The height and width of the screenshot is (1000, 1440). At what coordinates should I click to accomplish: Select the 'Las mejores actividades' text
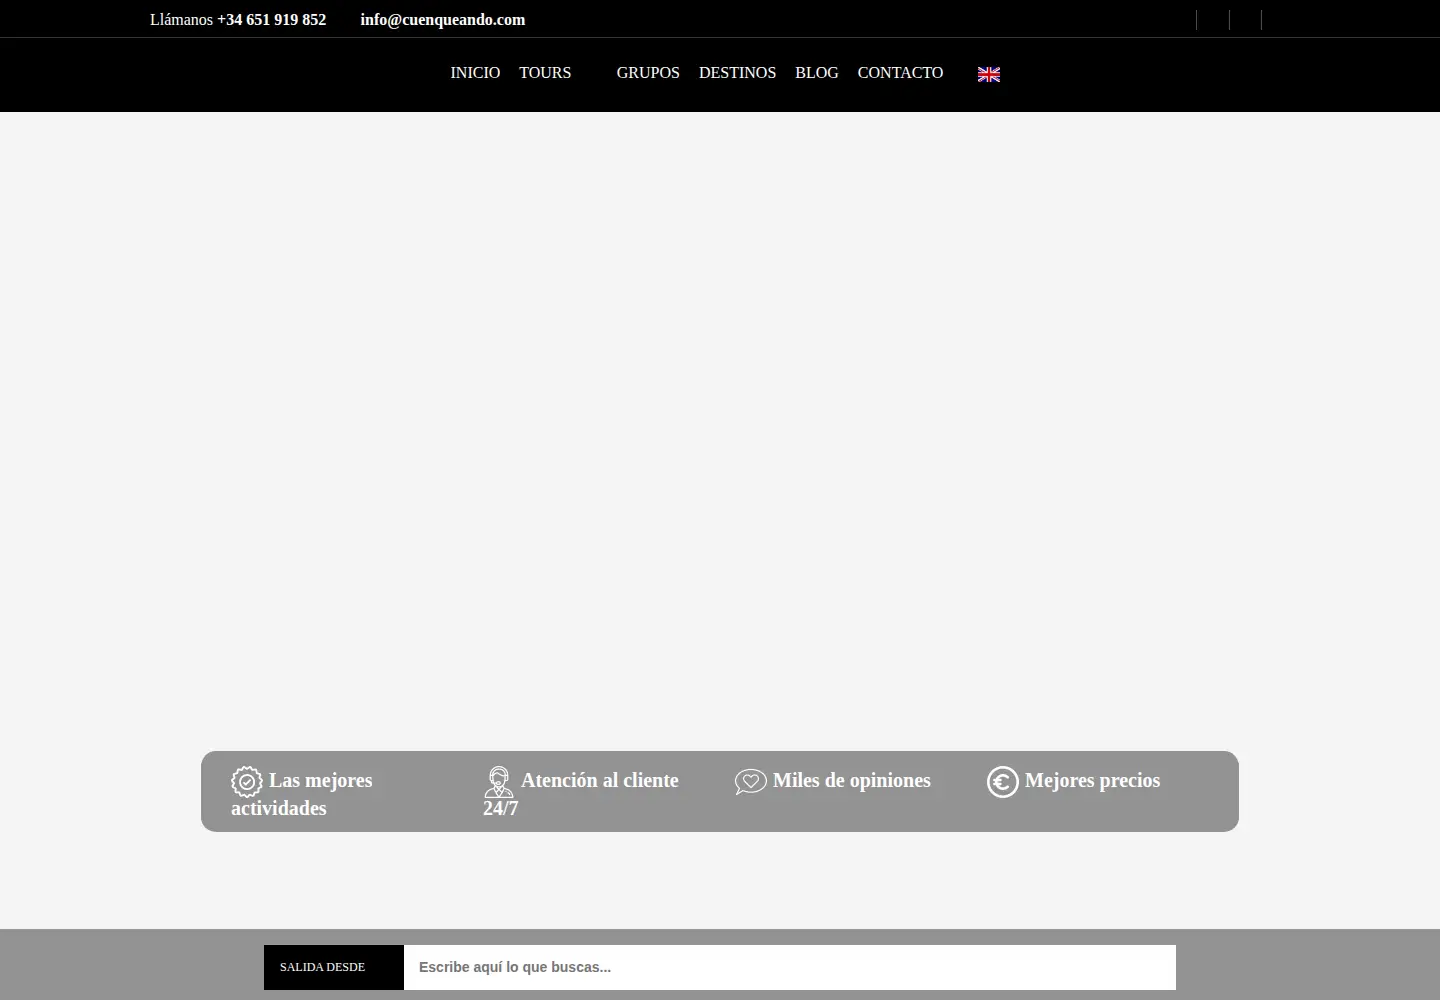tap(302, 794)
